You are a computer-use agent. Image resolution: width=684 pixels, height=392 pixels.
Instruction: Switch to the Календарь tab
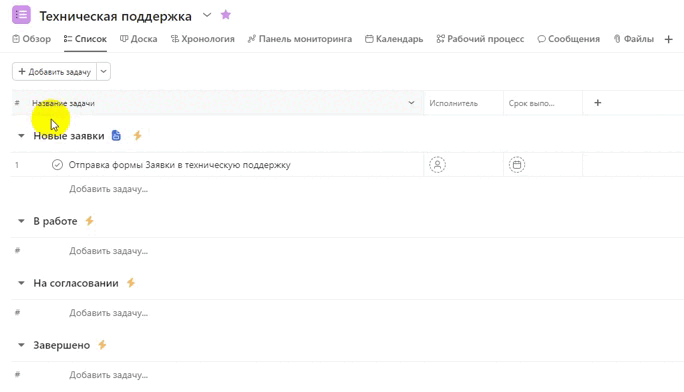point(394,39)
